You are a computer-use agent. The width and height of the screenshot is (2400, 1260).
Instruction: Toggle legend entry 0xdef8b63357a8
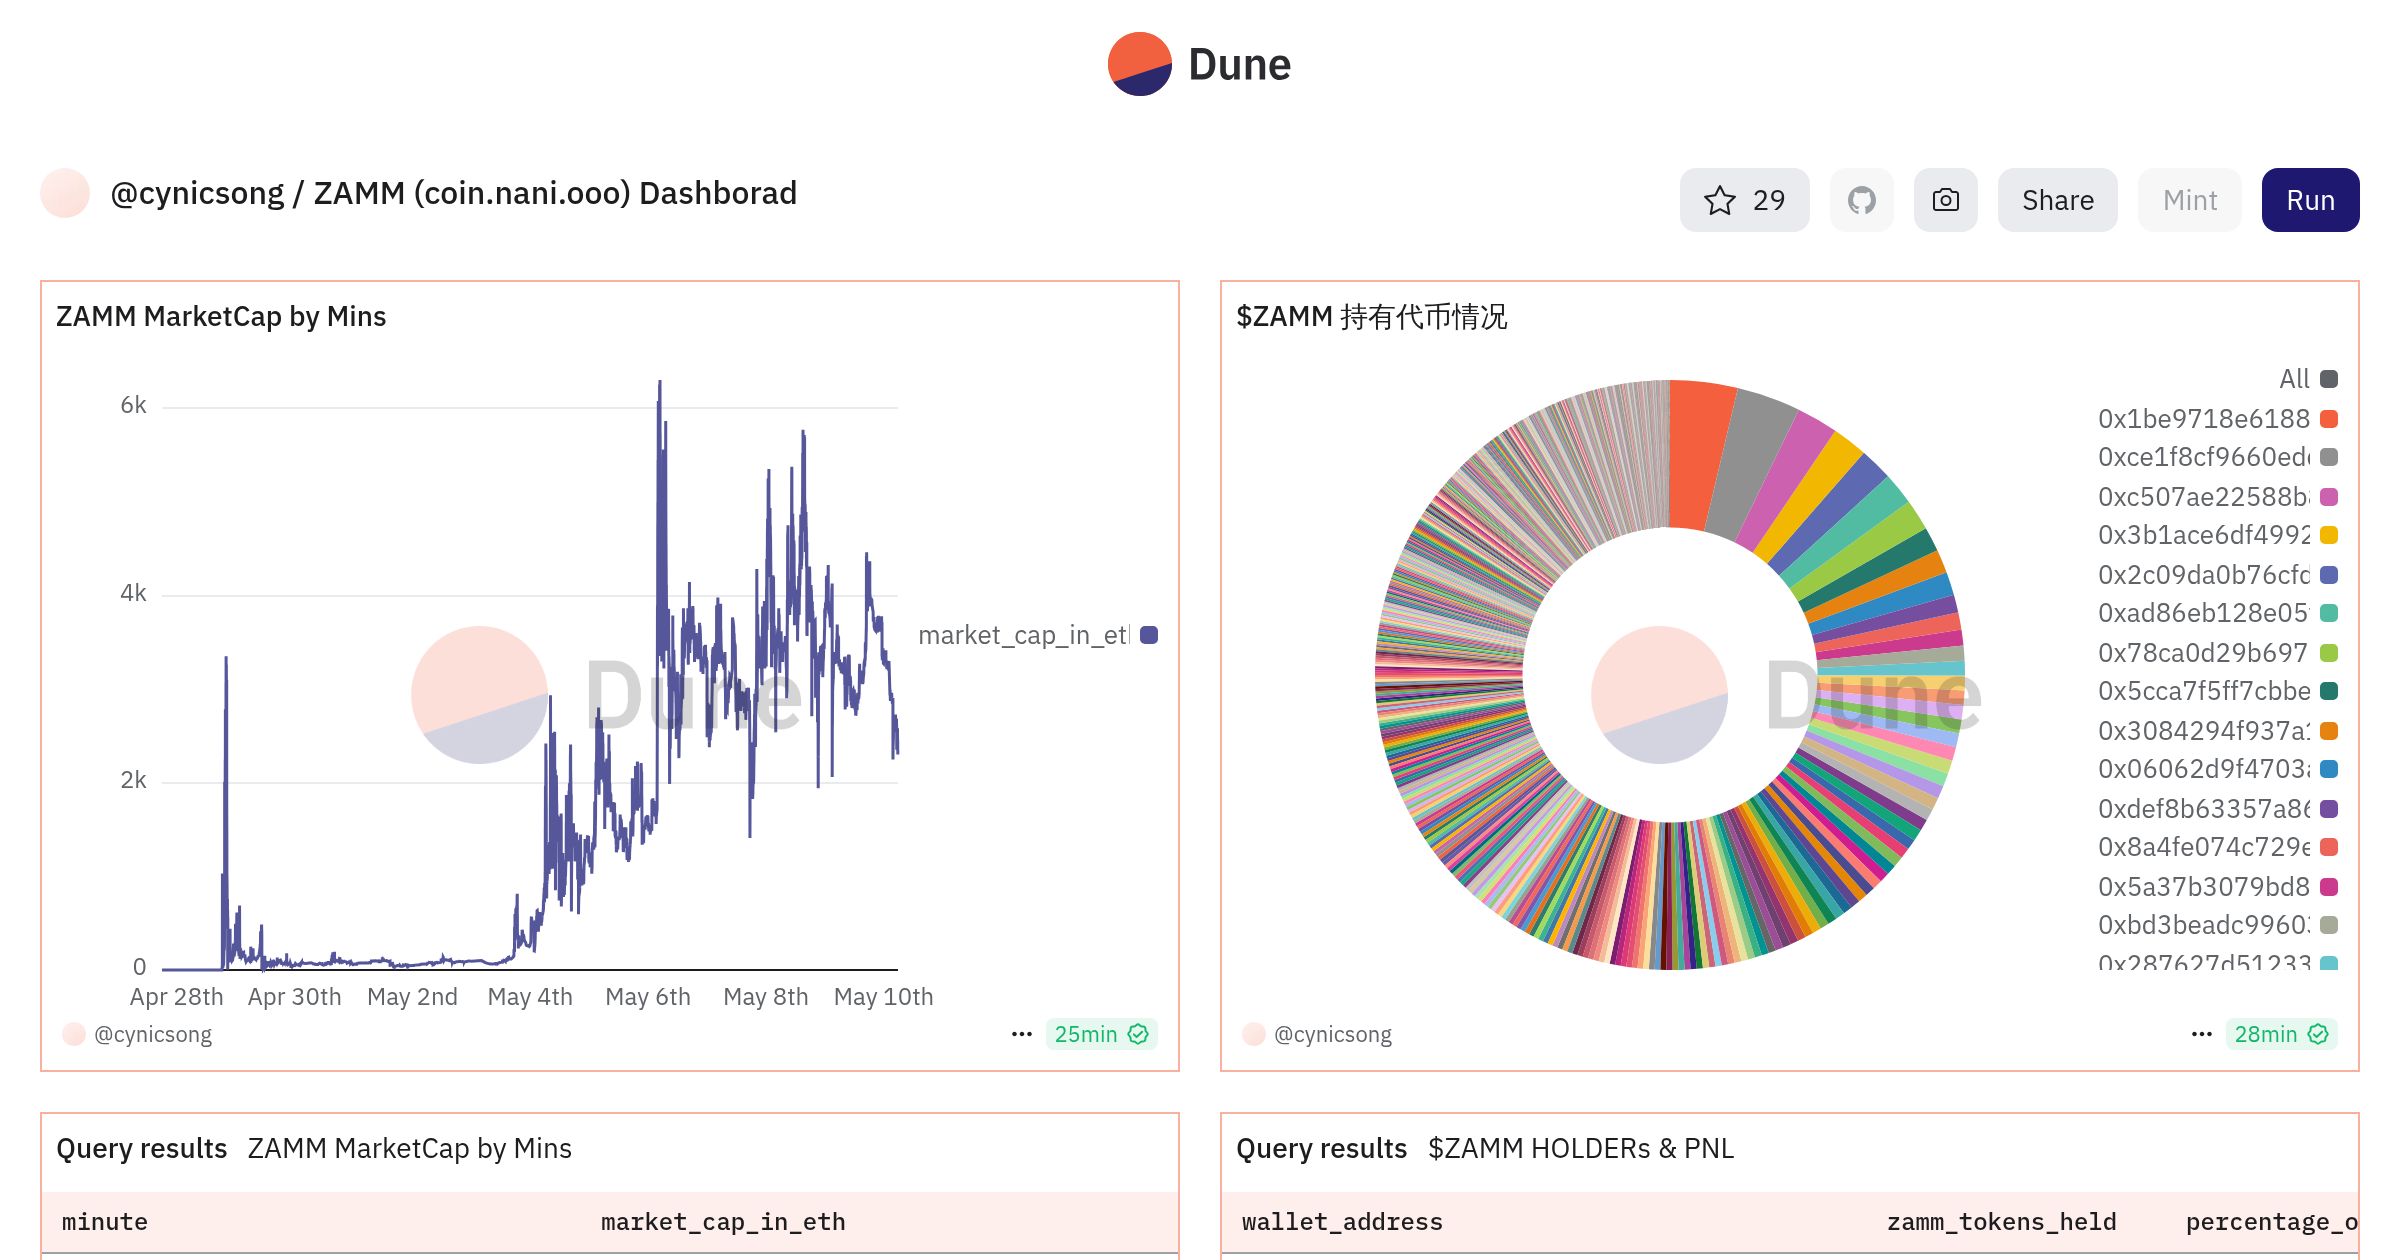point(2217,809)
